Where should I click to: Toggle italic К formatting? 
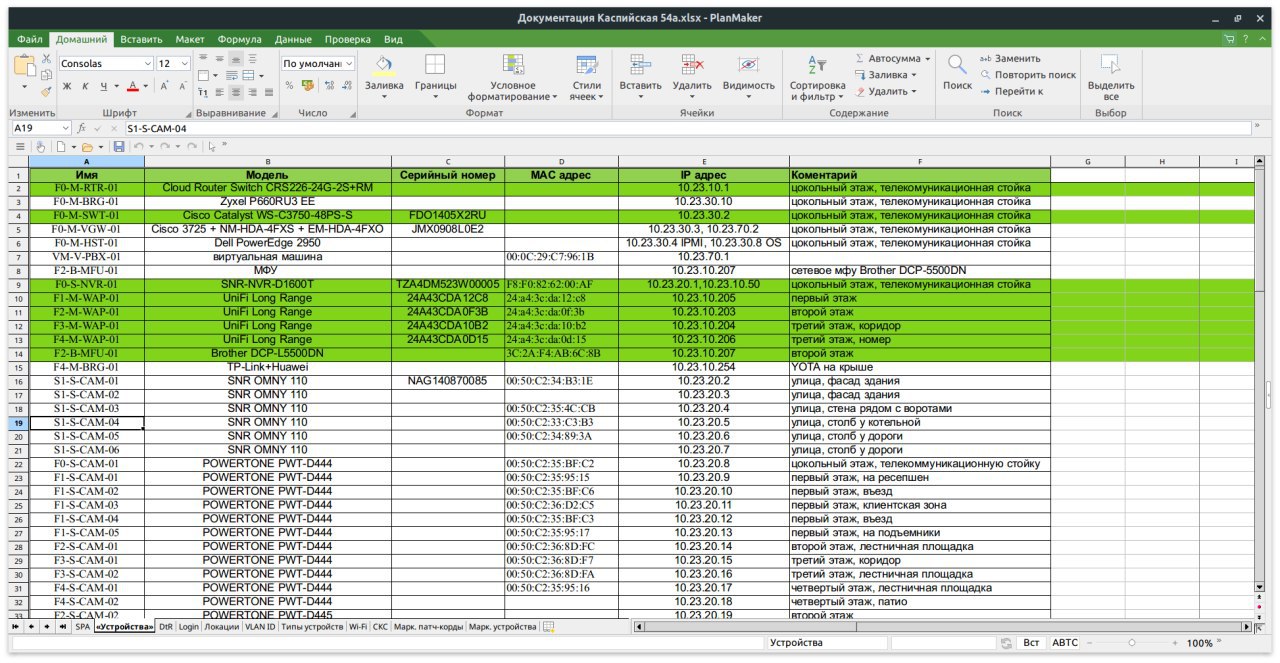pos(85,87)
